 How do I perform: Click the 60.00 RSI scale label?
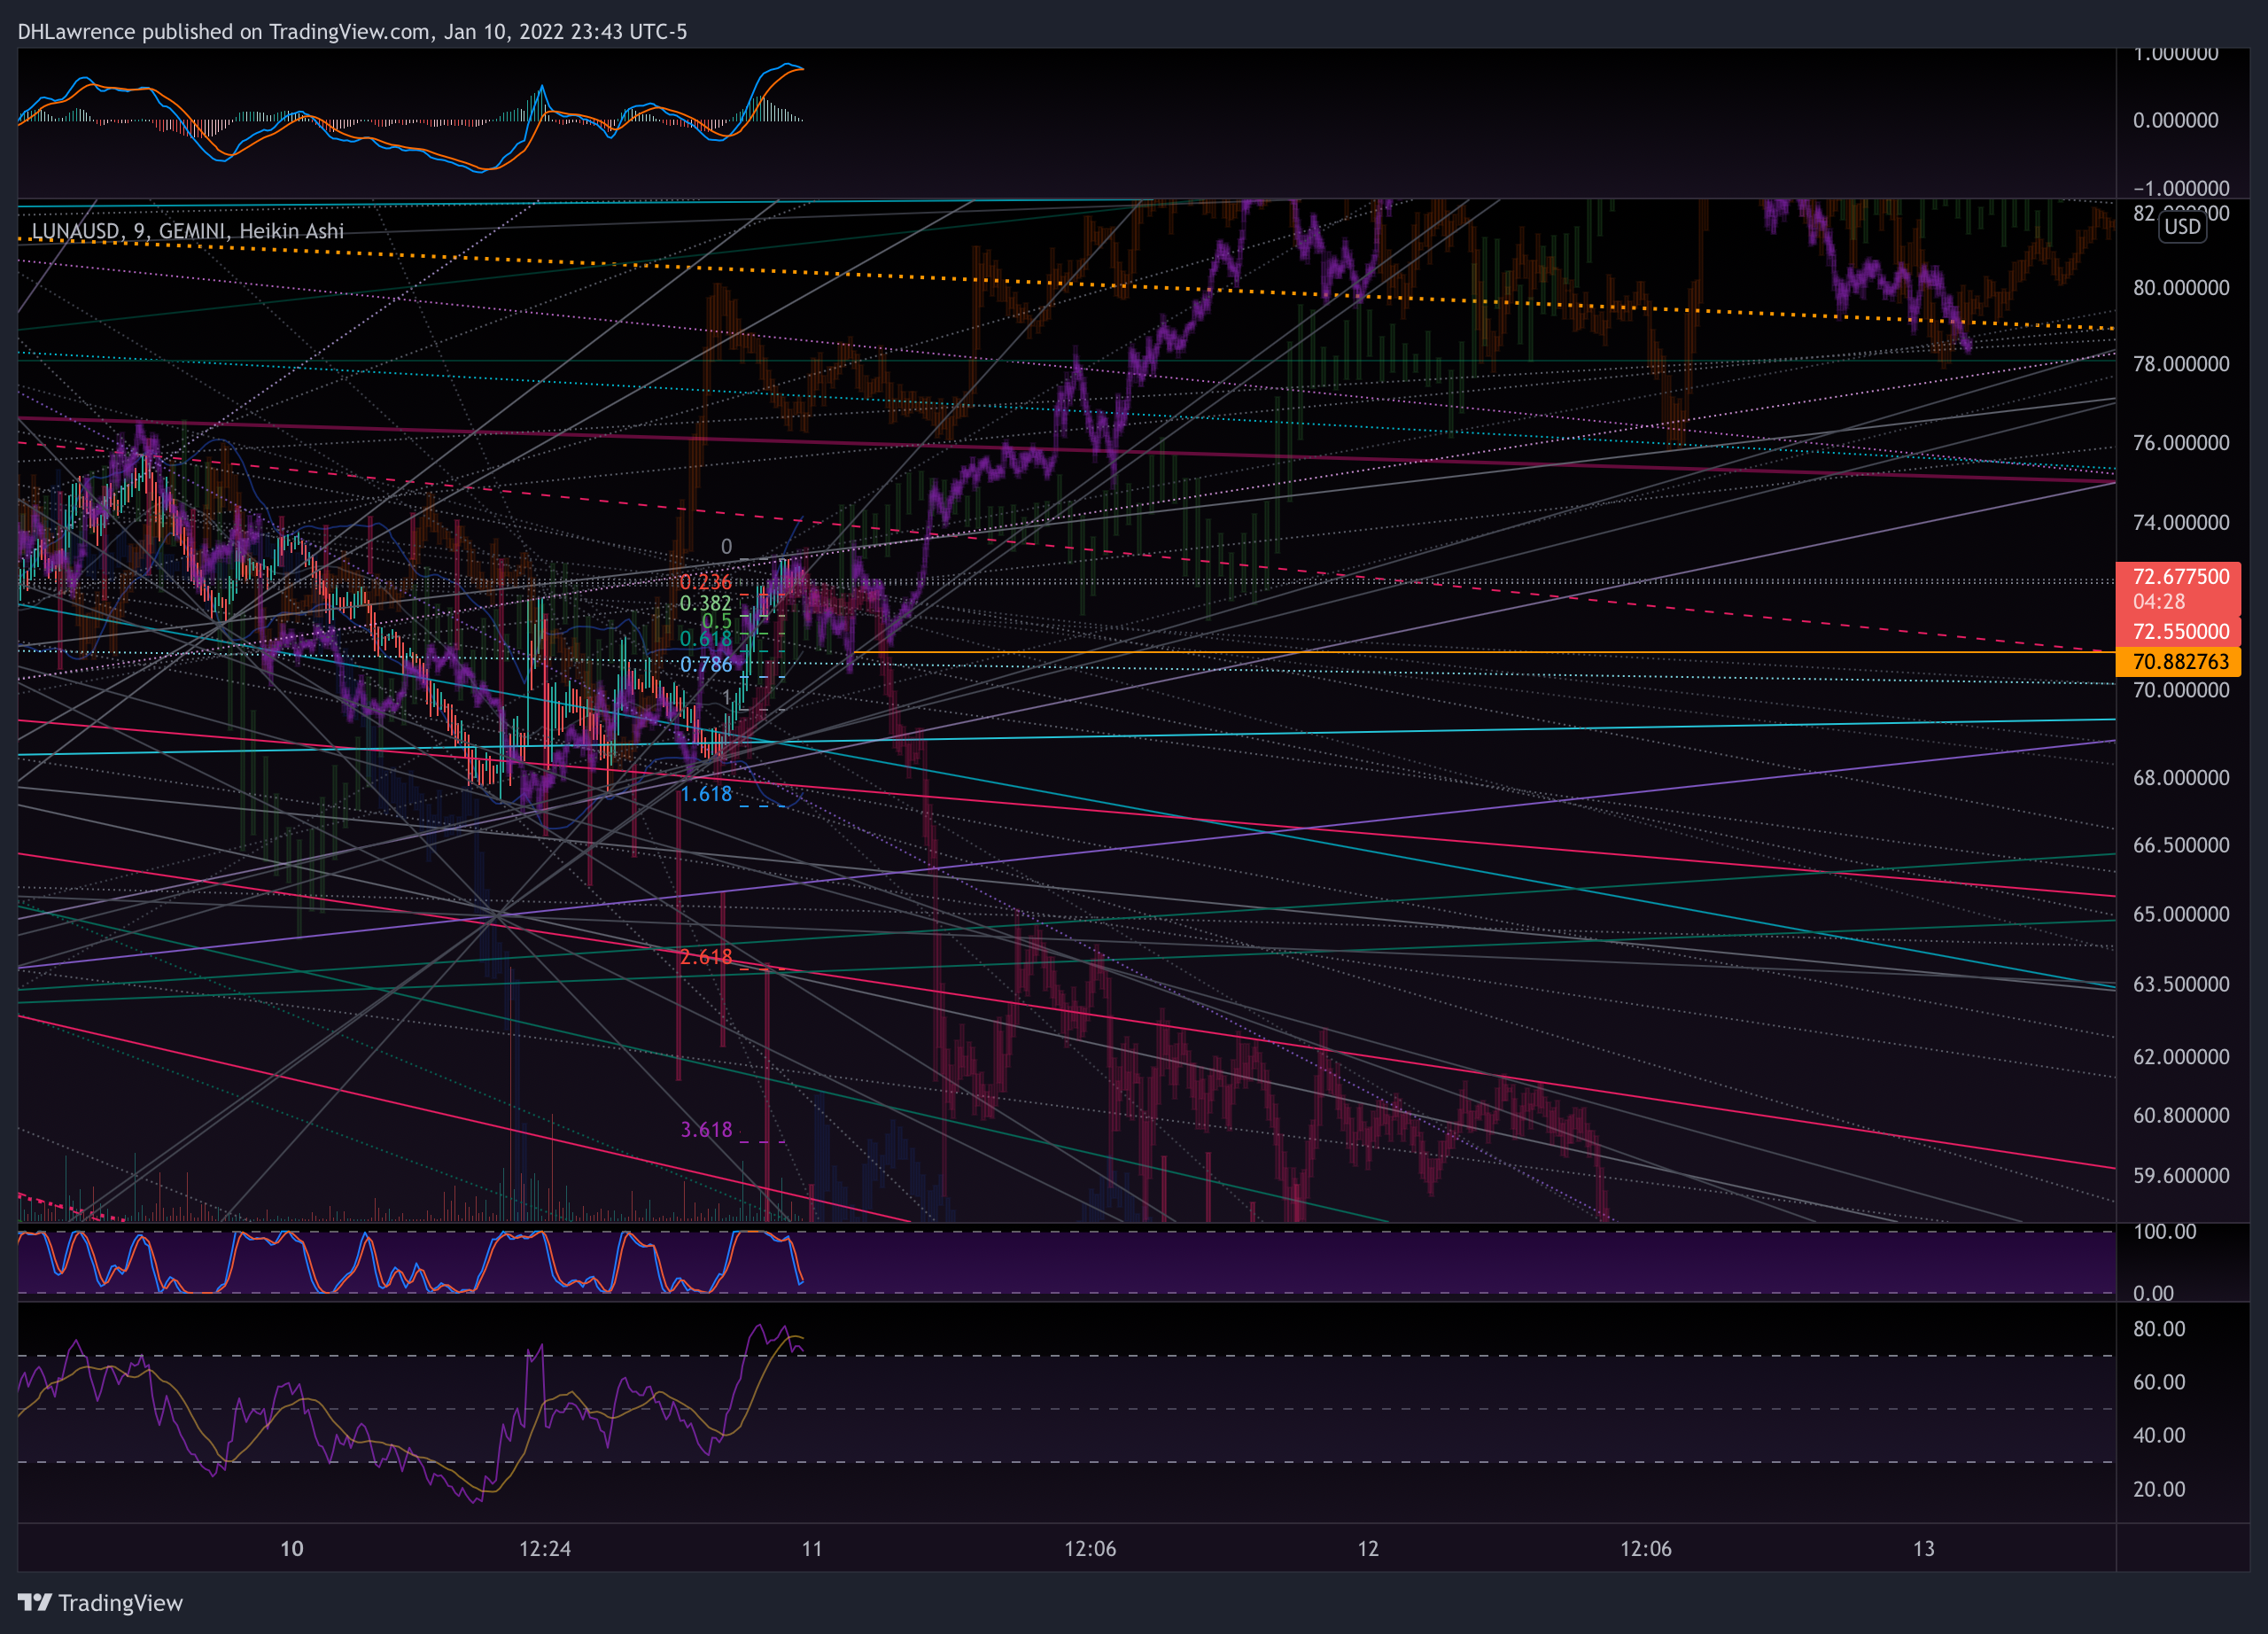[x=2159, y=1382]
